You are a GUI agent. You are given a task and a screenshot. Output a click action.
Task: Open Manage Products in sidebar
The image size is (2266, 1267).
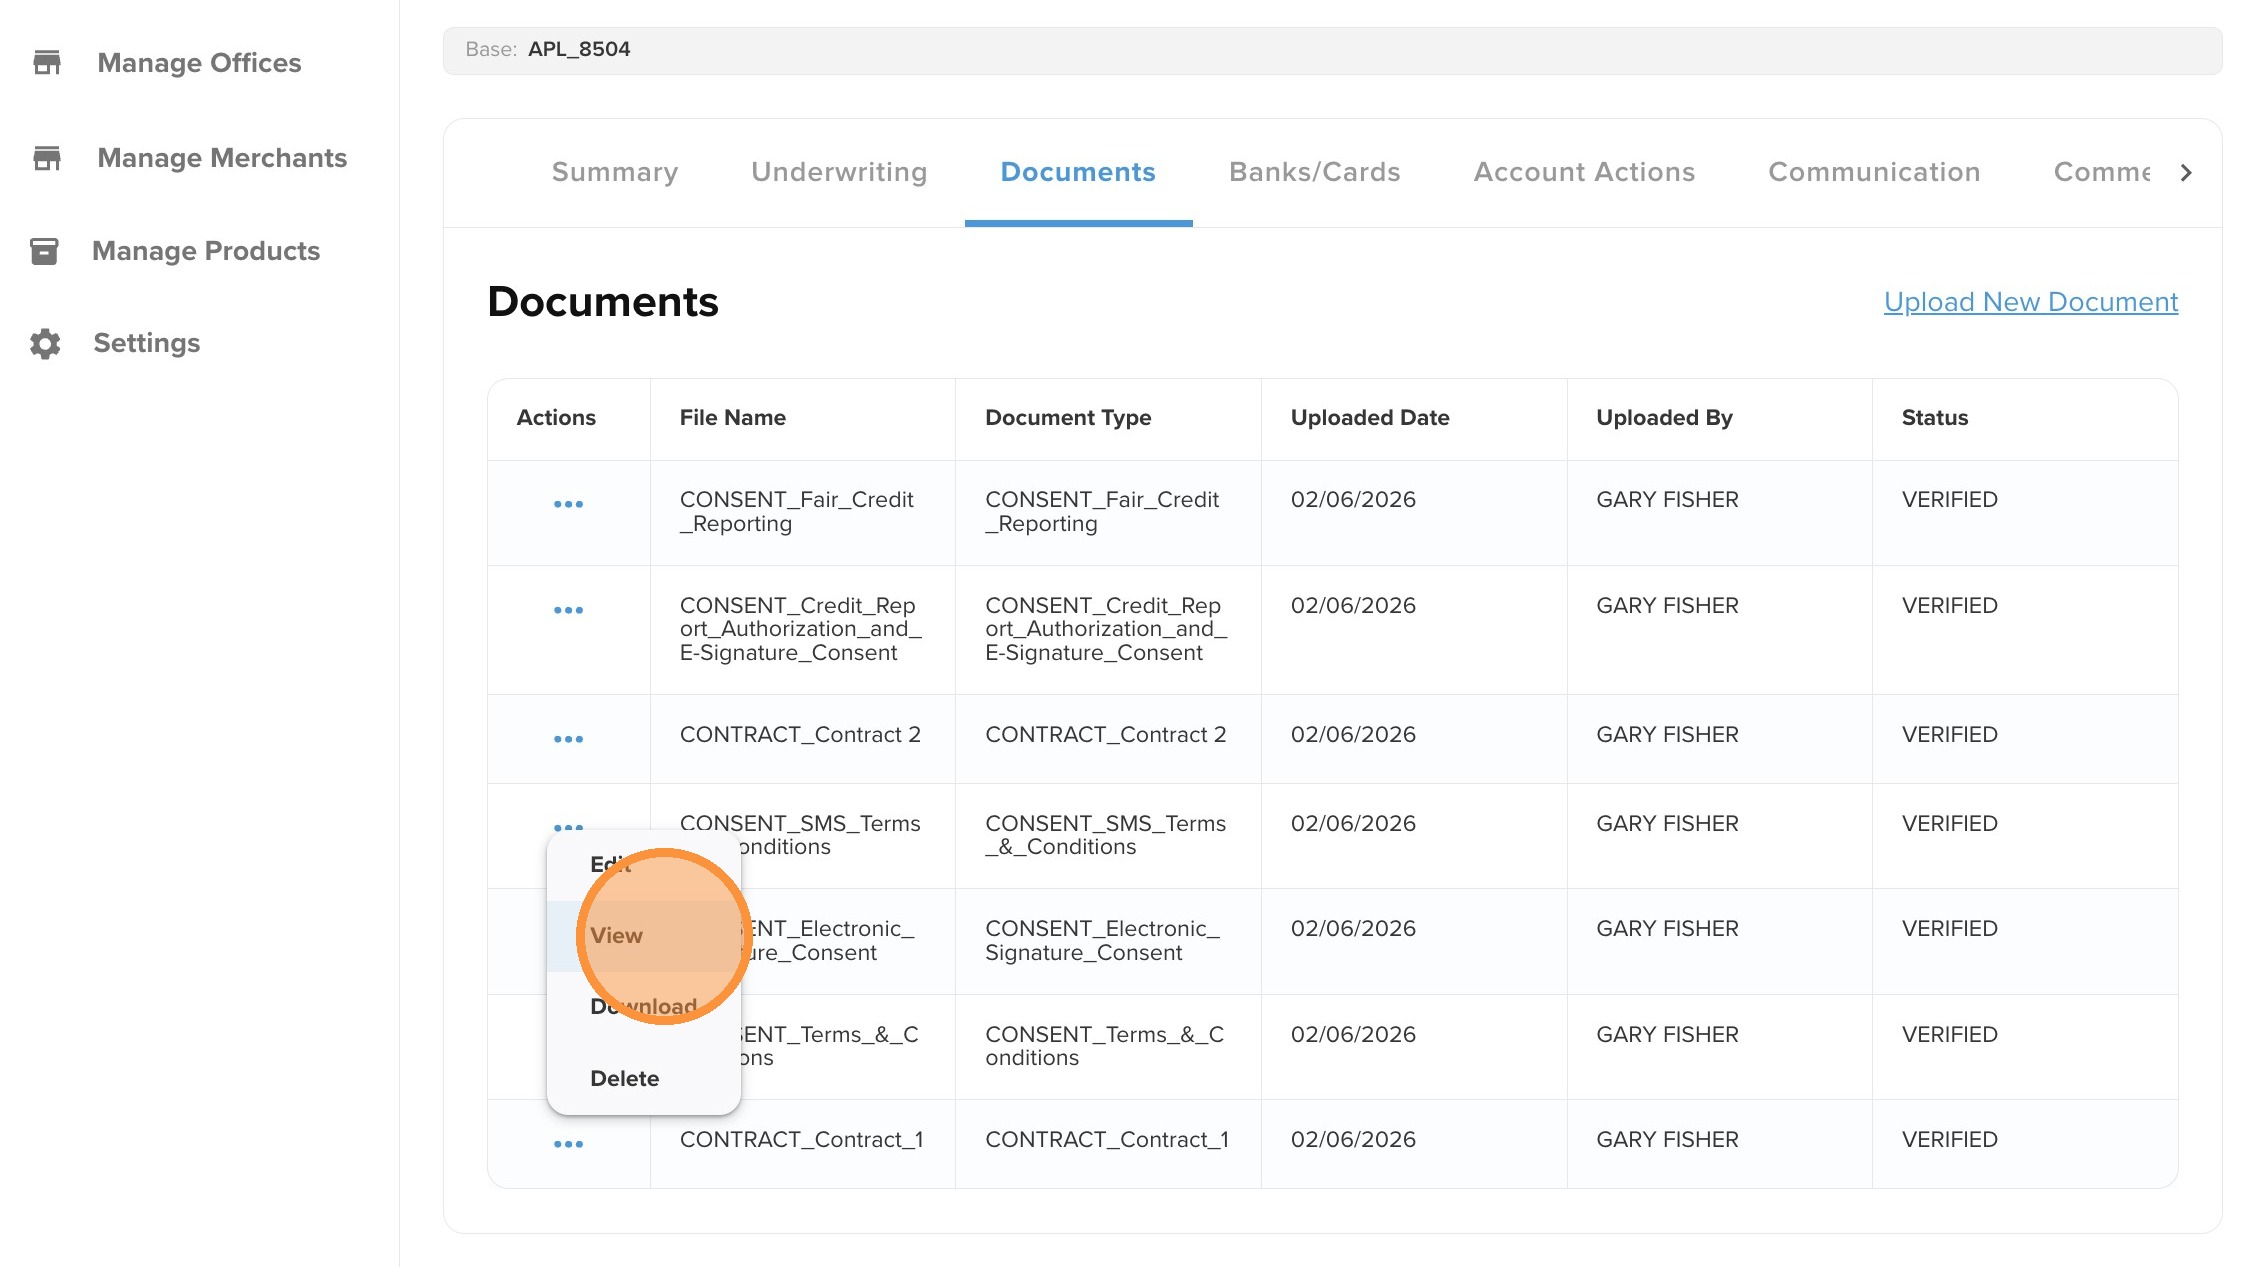click(x=206, y=251)
